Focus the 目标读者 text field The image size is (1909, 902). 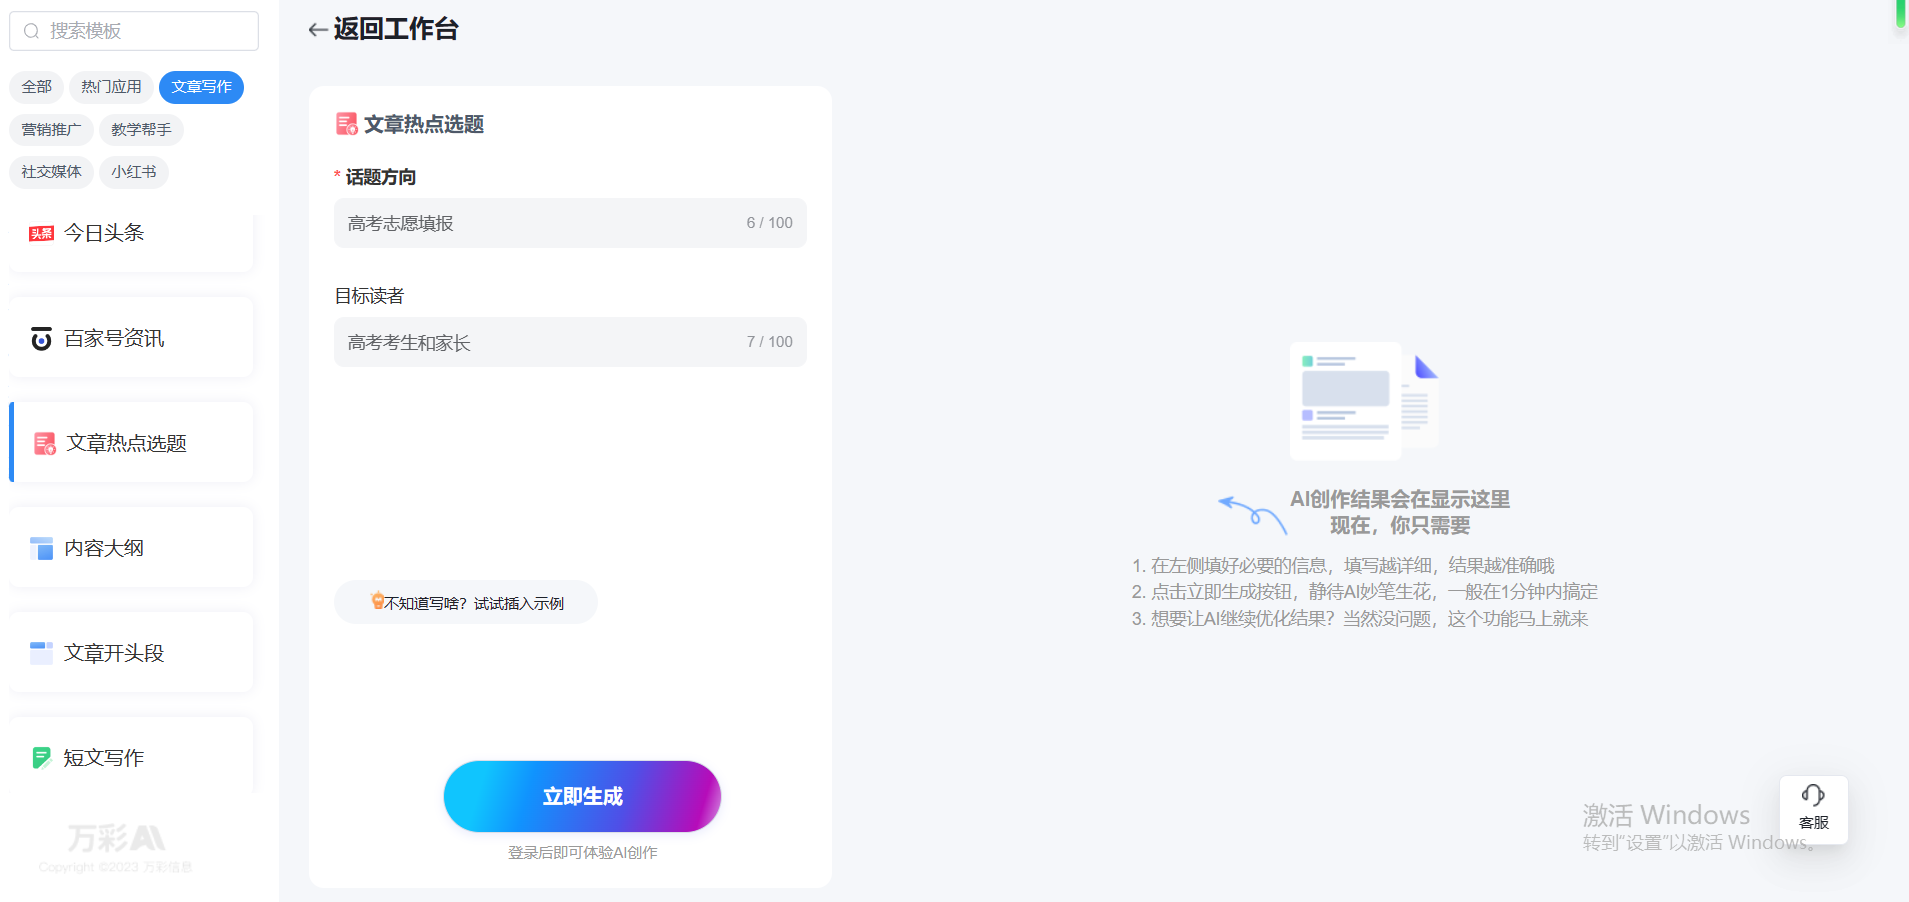point(540,342)
